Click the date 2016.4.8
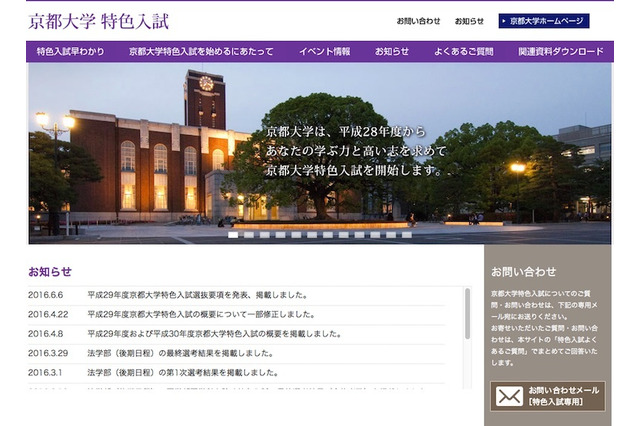Viewport: 640px width, 426px height. pos(46,334)
